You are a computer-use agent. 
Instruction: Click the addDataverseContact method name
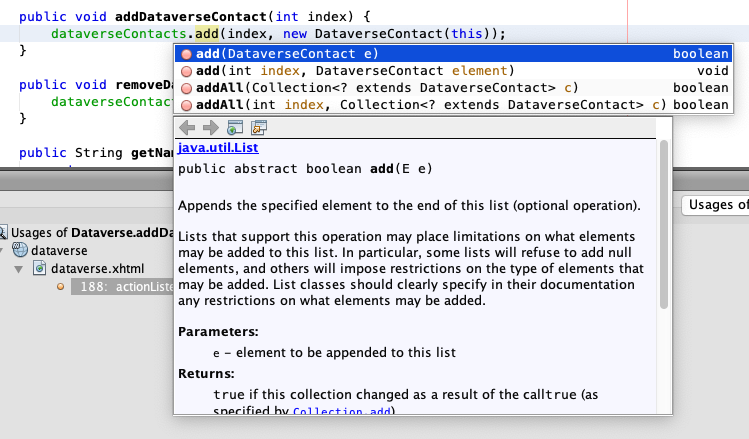pos(191,17)
